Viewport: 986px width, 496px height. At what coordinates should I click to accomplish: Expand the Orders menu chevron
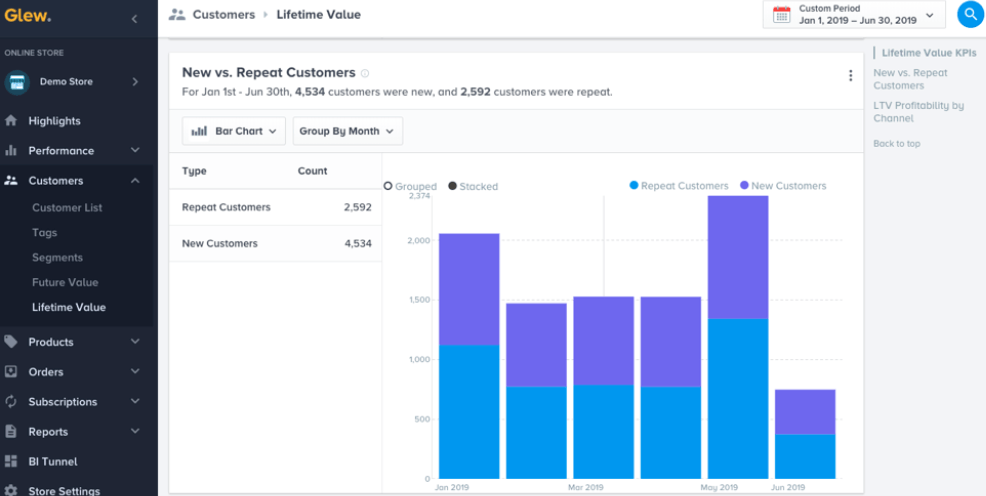pos(135,372)
